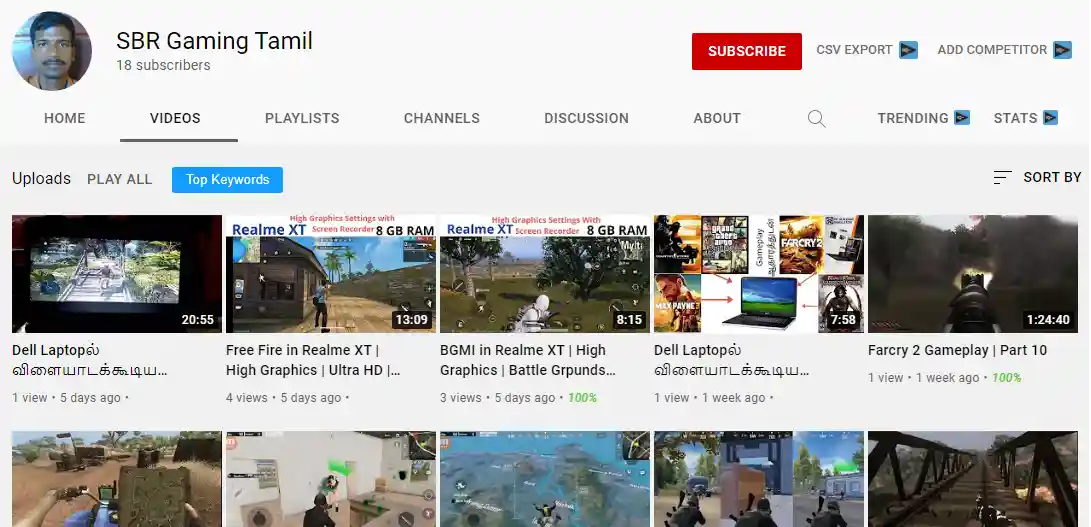Image resolution: width=1091 pixels, height=527 pixels.
Task: Open the PLAYLISTS tab
Action: (x=302, y=118)
